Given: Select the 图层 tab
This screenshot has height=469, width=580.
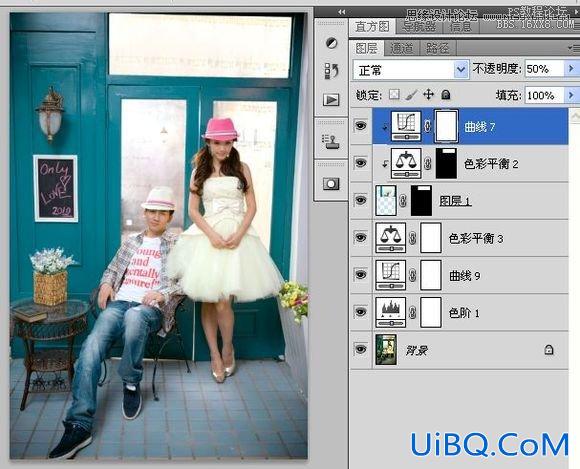Looking at the screenshot, I should point(367,48).
